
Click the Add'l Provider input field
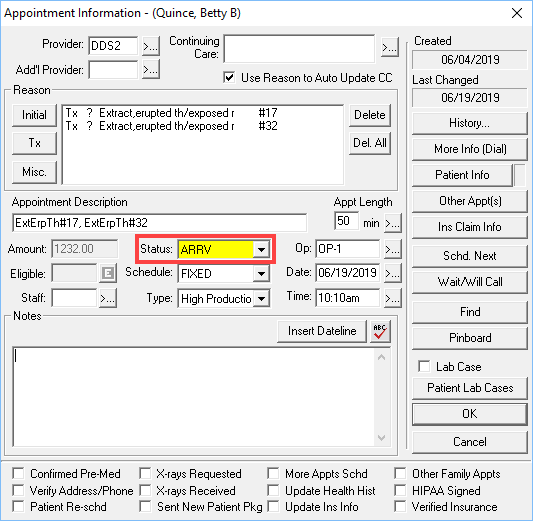point(113,70)
